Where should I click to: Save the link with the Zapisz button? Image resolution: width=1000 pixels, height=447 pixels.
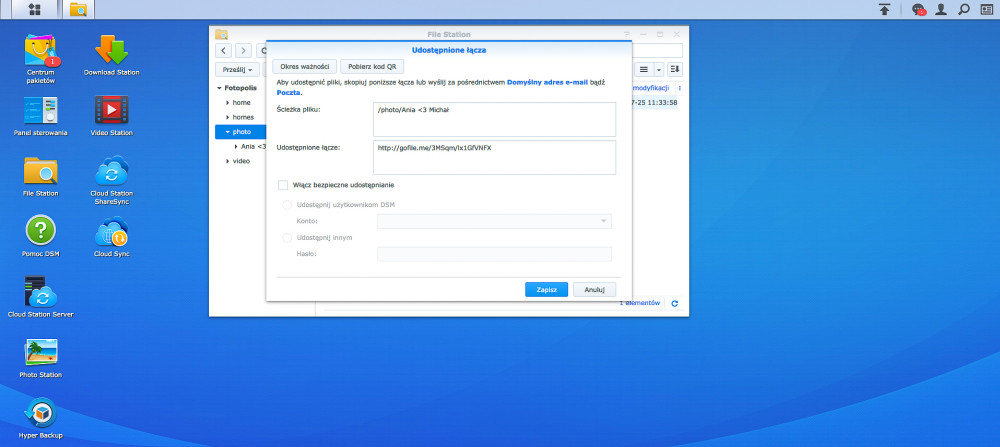click(547, 289)
